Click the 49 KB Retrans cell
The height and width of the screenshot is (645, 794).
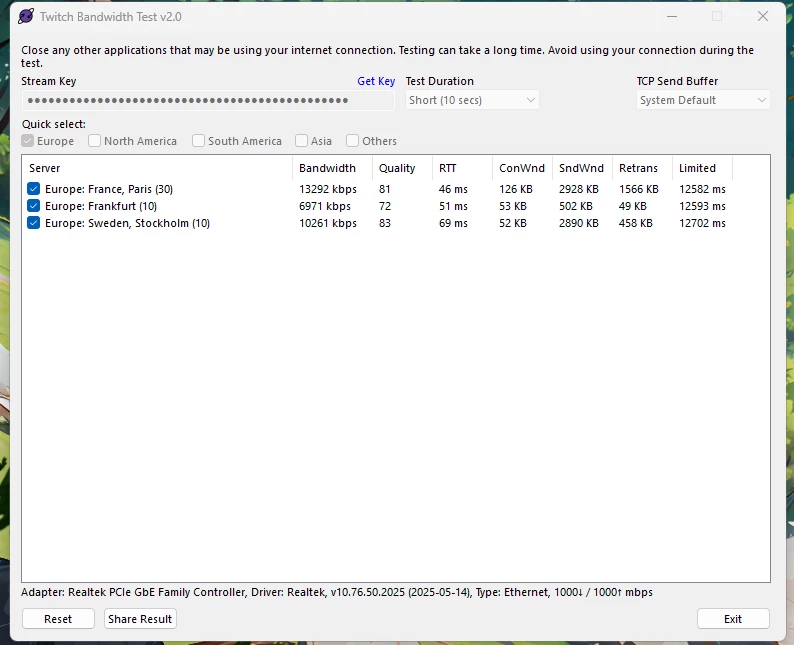pos(632,206)
